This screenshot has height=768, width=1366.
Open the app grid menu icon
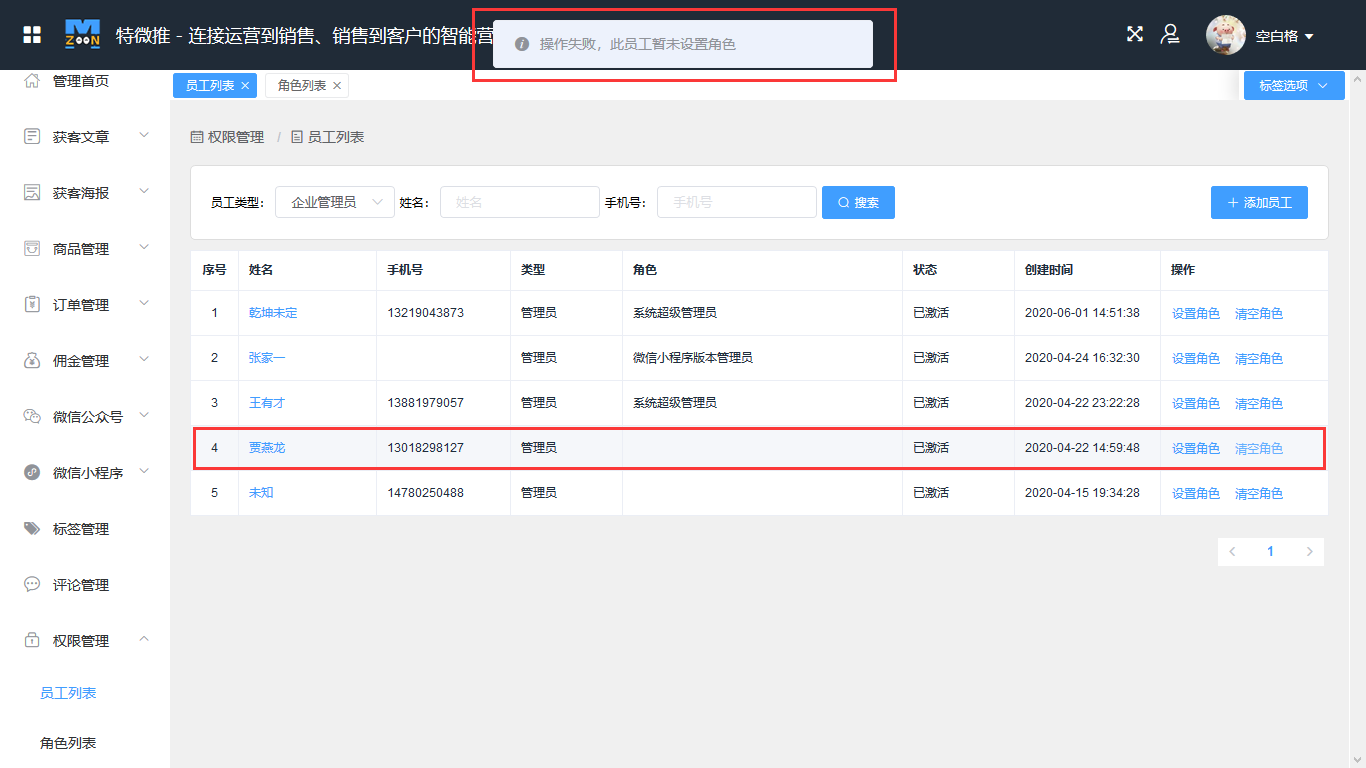pos(32,36)
